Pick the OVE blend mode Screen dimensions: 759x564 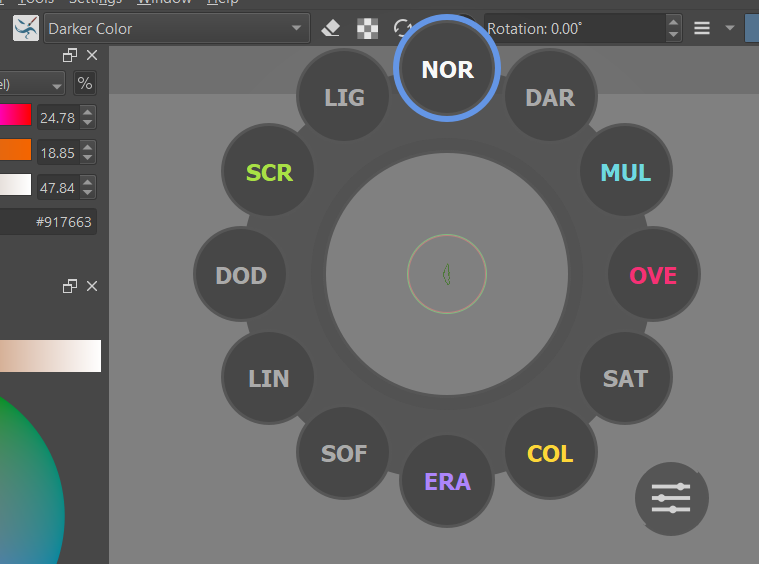(653, 274)
